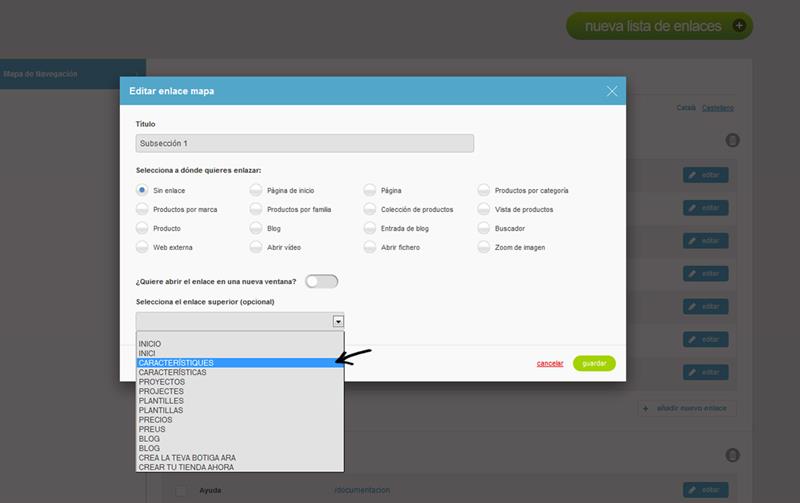This screenshot has width=800, height=503.
Task: Click the enlace superior dropdown arrow
Action: [x=338, y=321]
